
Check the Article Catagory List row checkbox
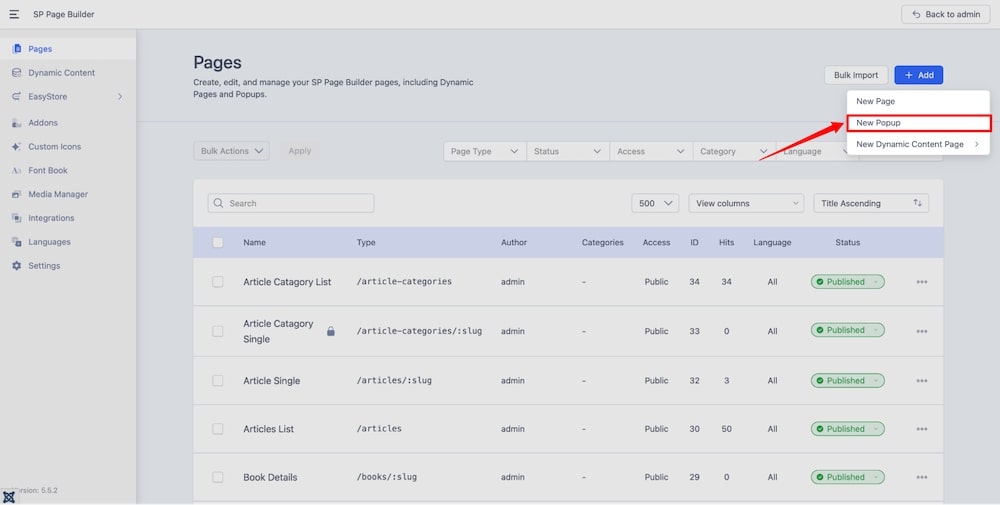pos(218,282)
